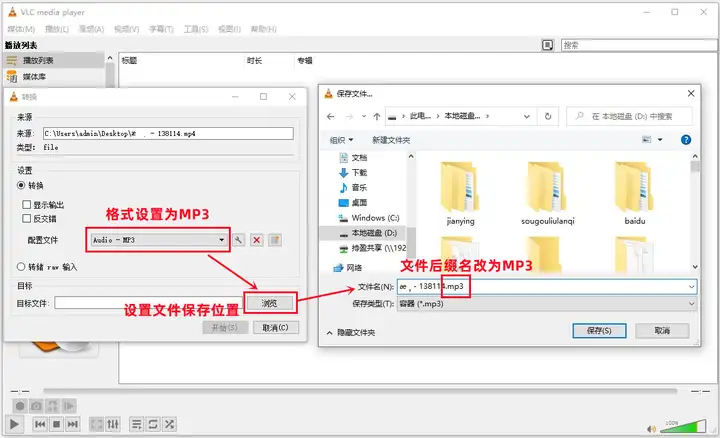This screenshot has width=720, height=438.
Task: Select Windows (C:) drive in navigation pane
Action: click(369, 218)
